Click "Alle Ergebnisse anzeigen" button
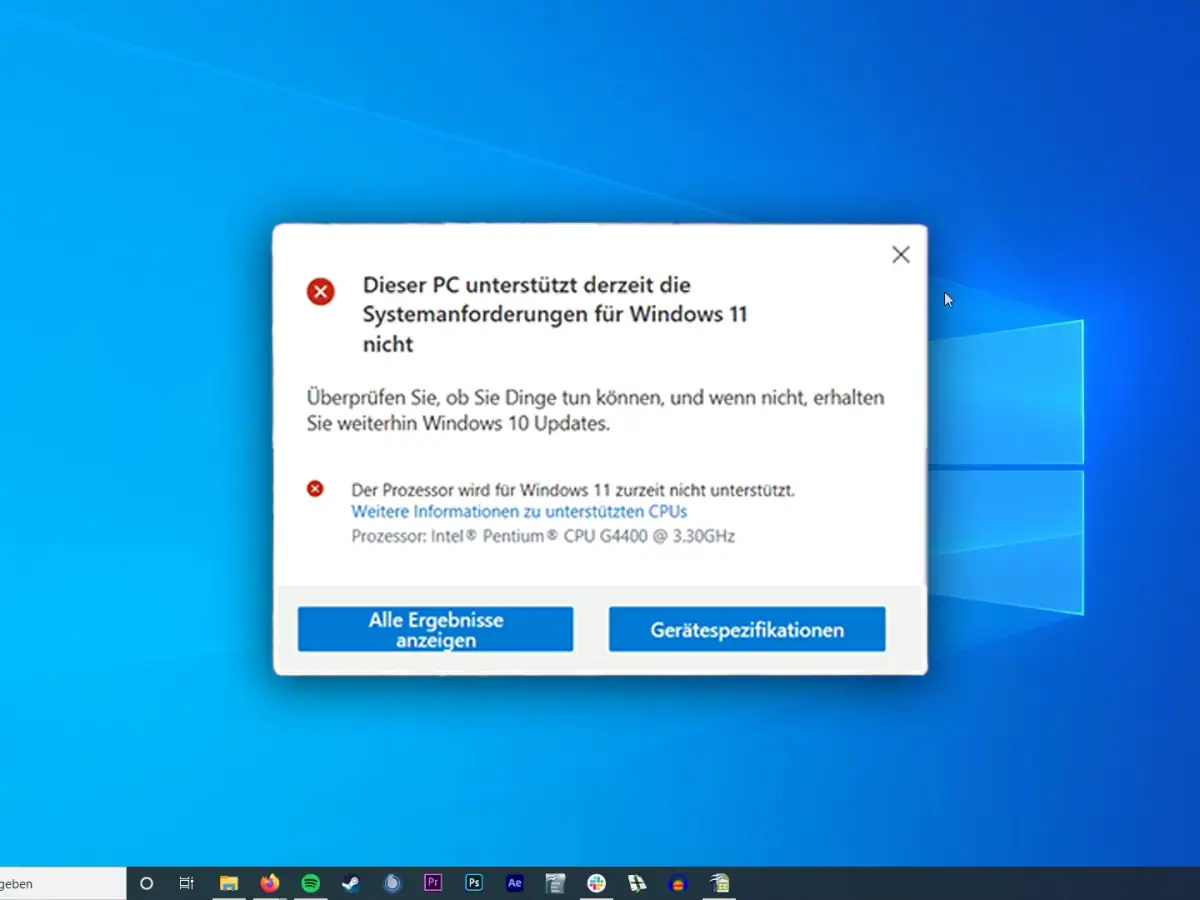This screenshot has height=900, width=1200. tap(435, 630)
